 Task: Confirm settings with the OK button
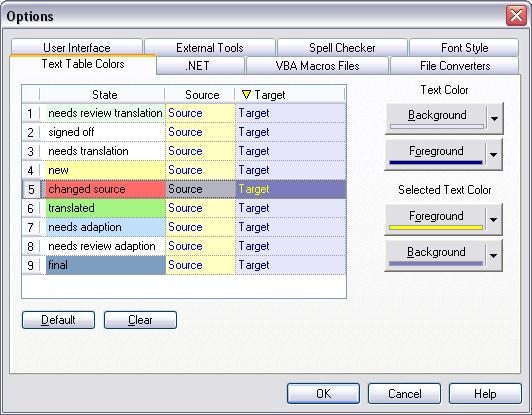pos(323,394)
